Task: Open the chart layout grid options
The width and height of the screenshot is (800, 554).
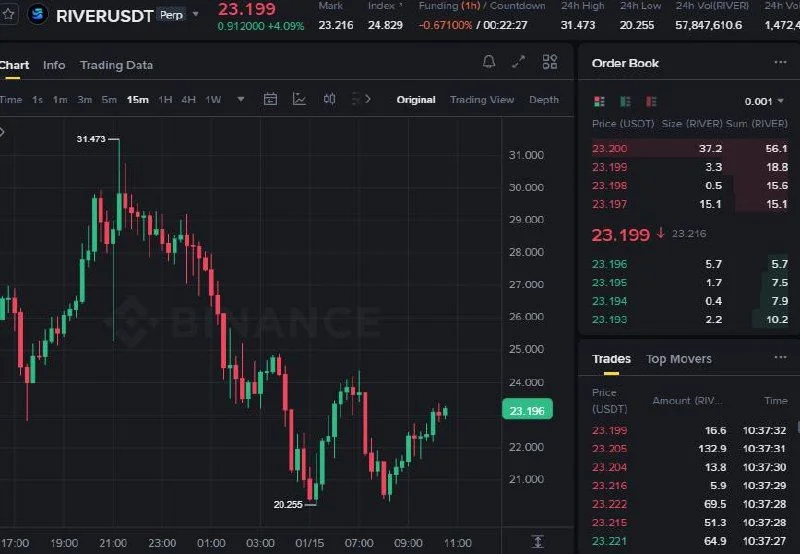Action: (x=549, y=62)
